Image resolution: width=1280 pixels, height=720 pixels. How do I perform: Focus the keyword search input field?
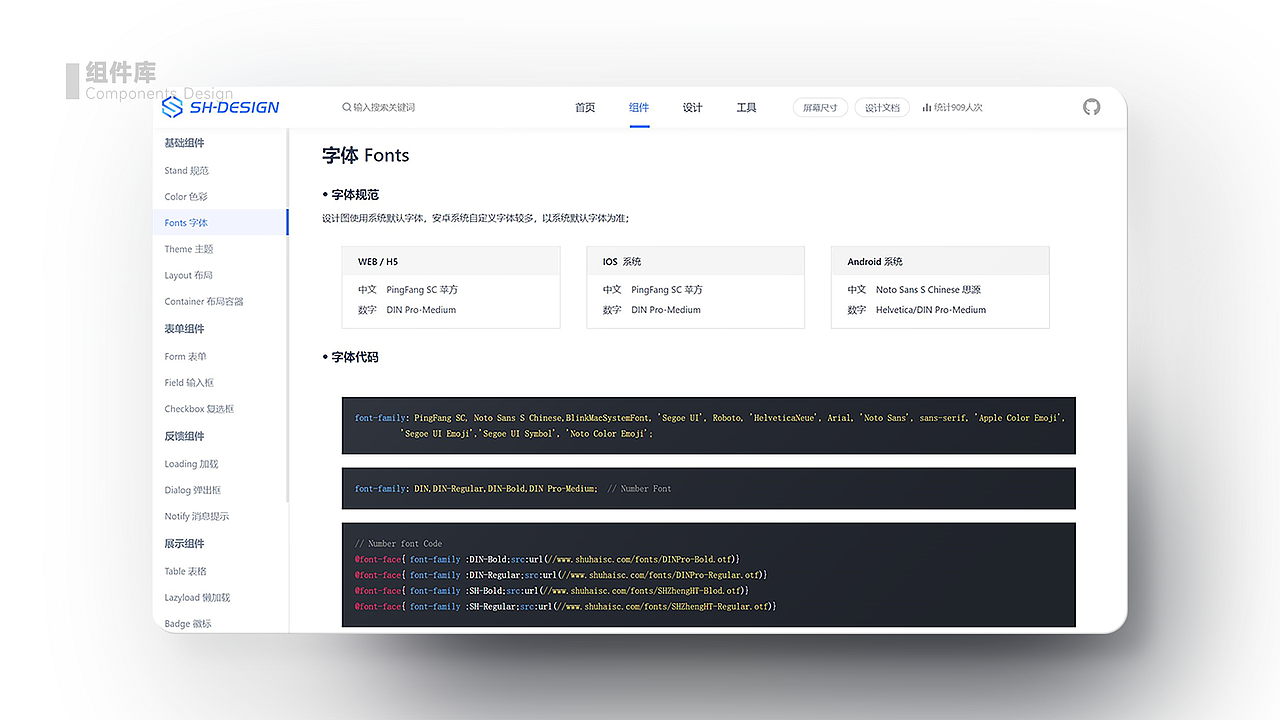click(385, 107)
